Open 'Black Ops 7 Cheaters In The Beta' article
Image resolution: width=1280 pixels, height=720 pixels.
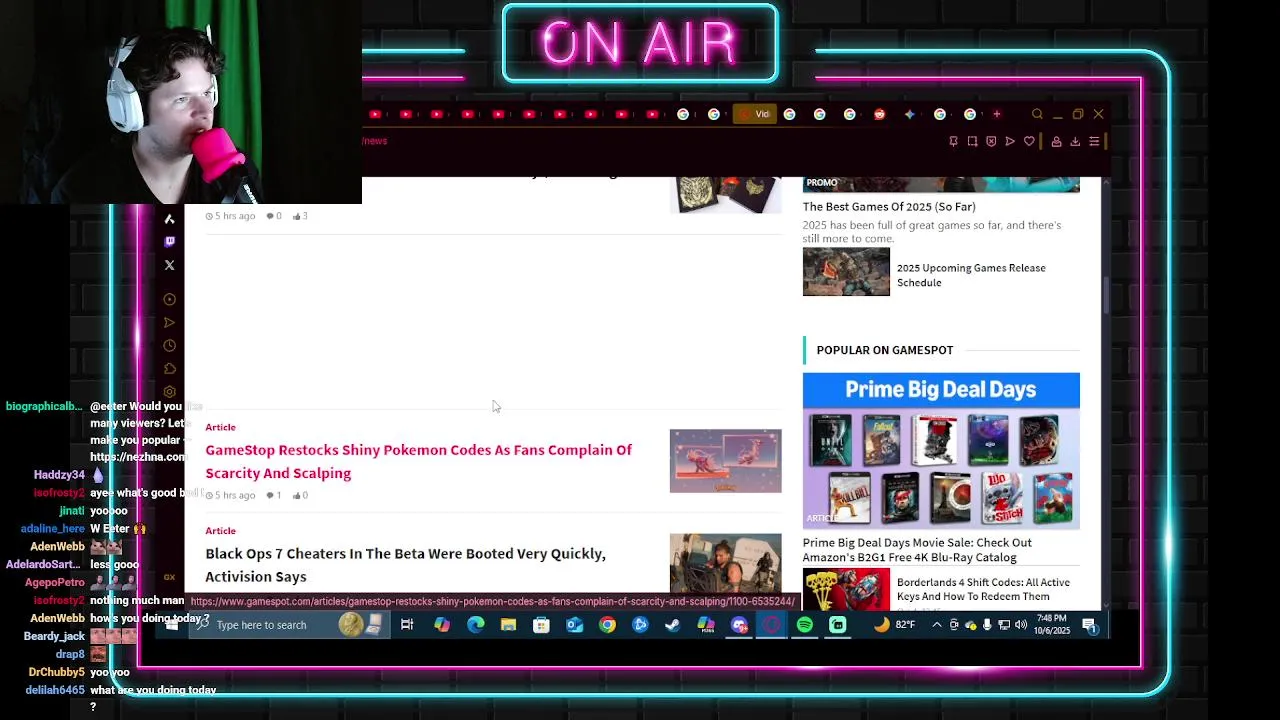point(405,565)
